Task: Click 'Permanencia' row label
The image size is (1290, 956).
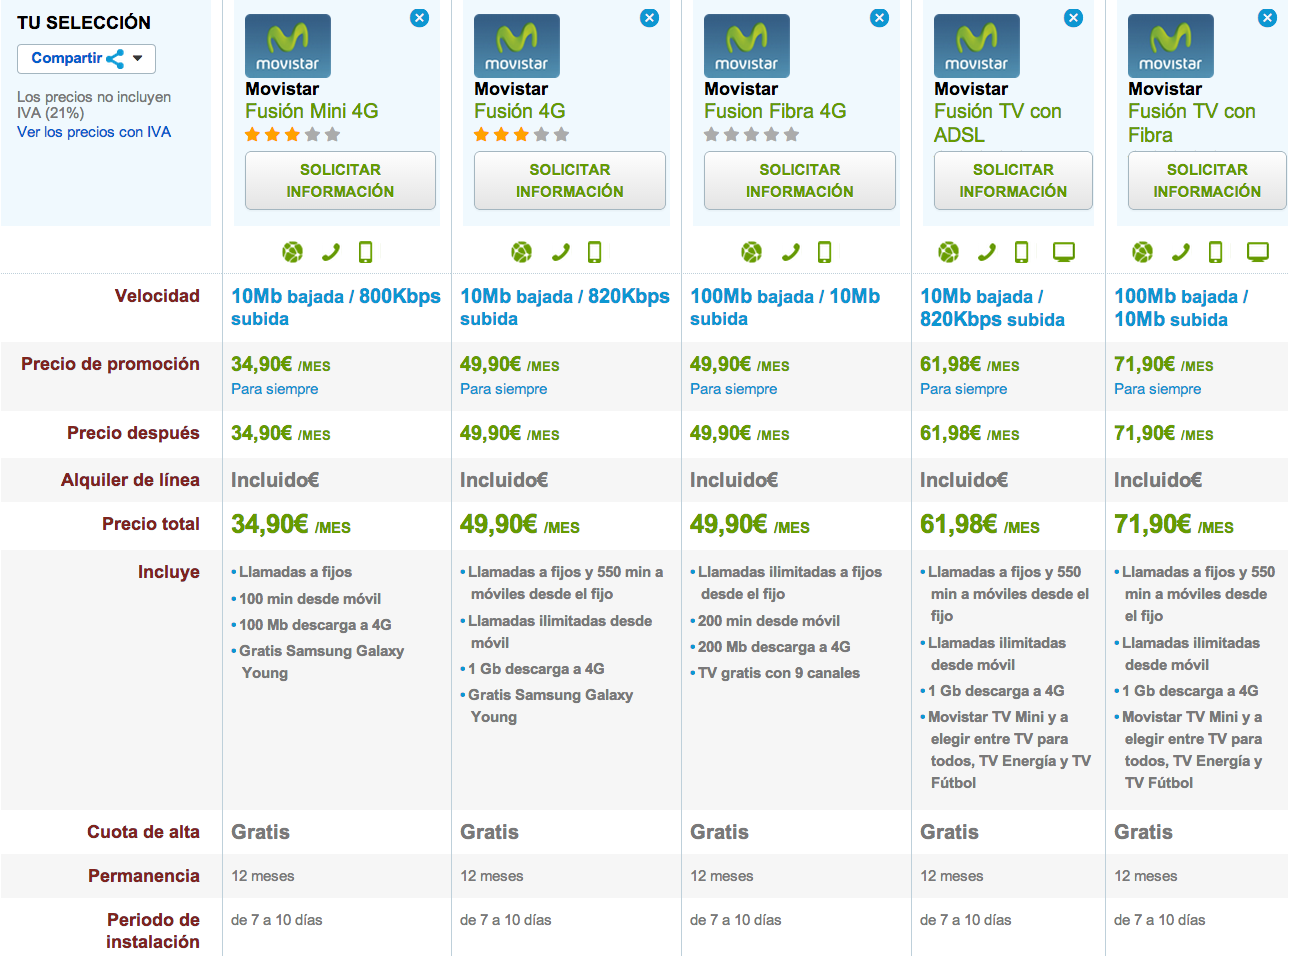Action: (x=144, y=876)
